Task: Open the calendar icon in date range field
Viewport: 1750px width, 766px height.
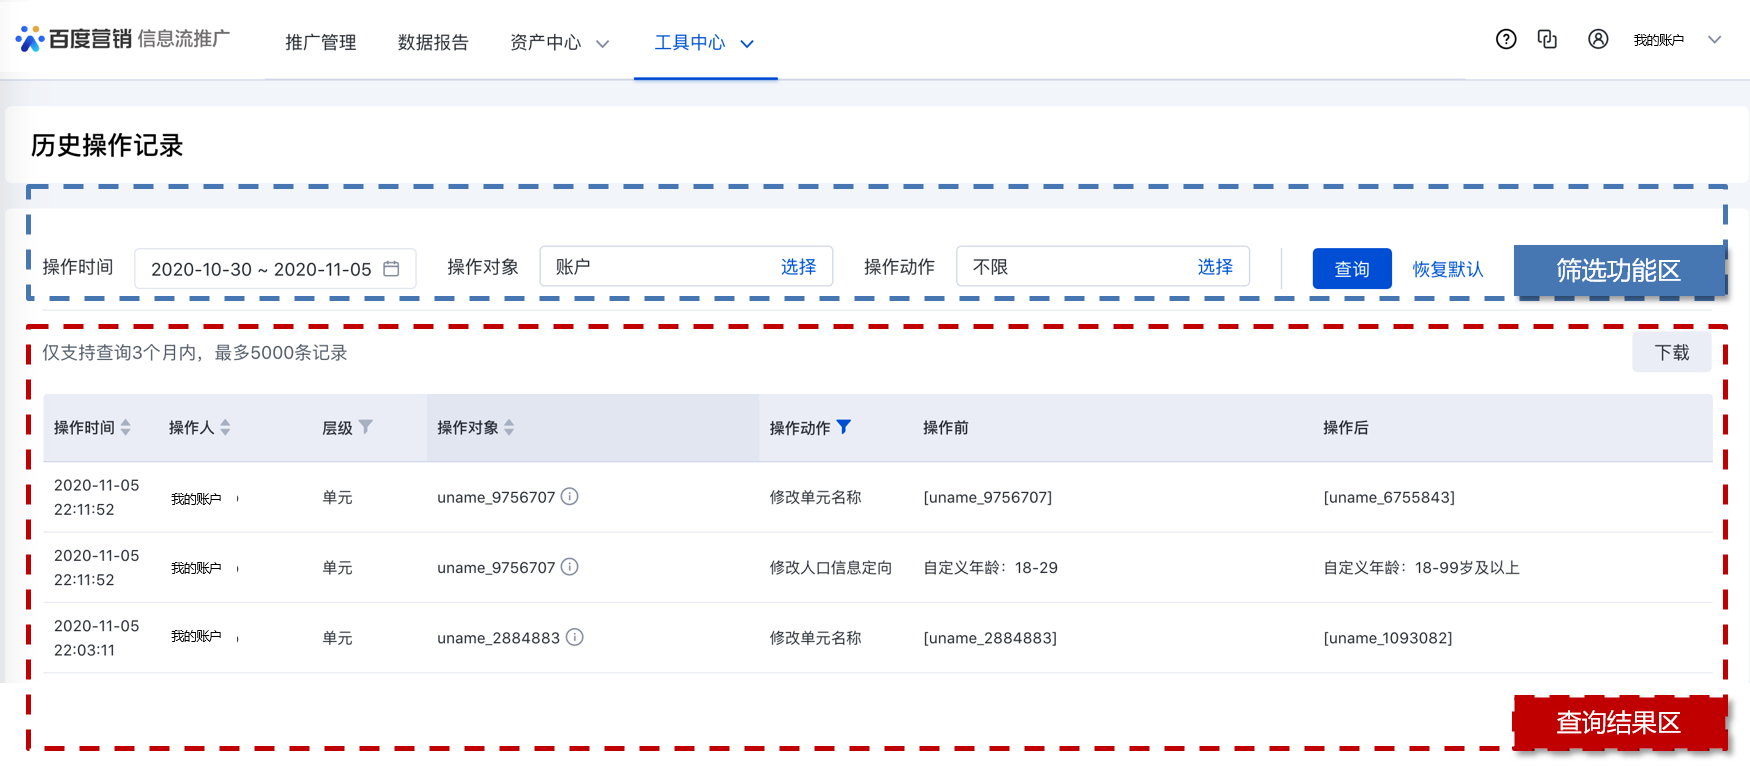Action: point(392,269)
